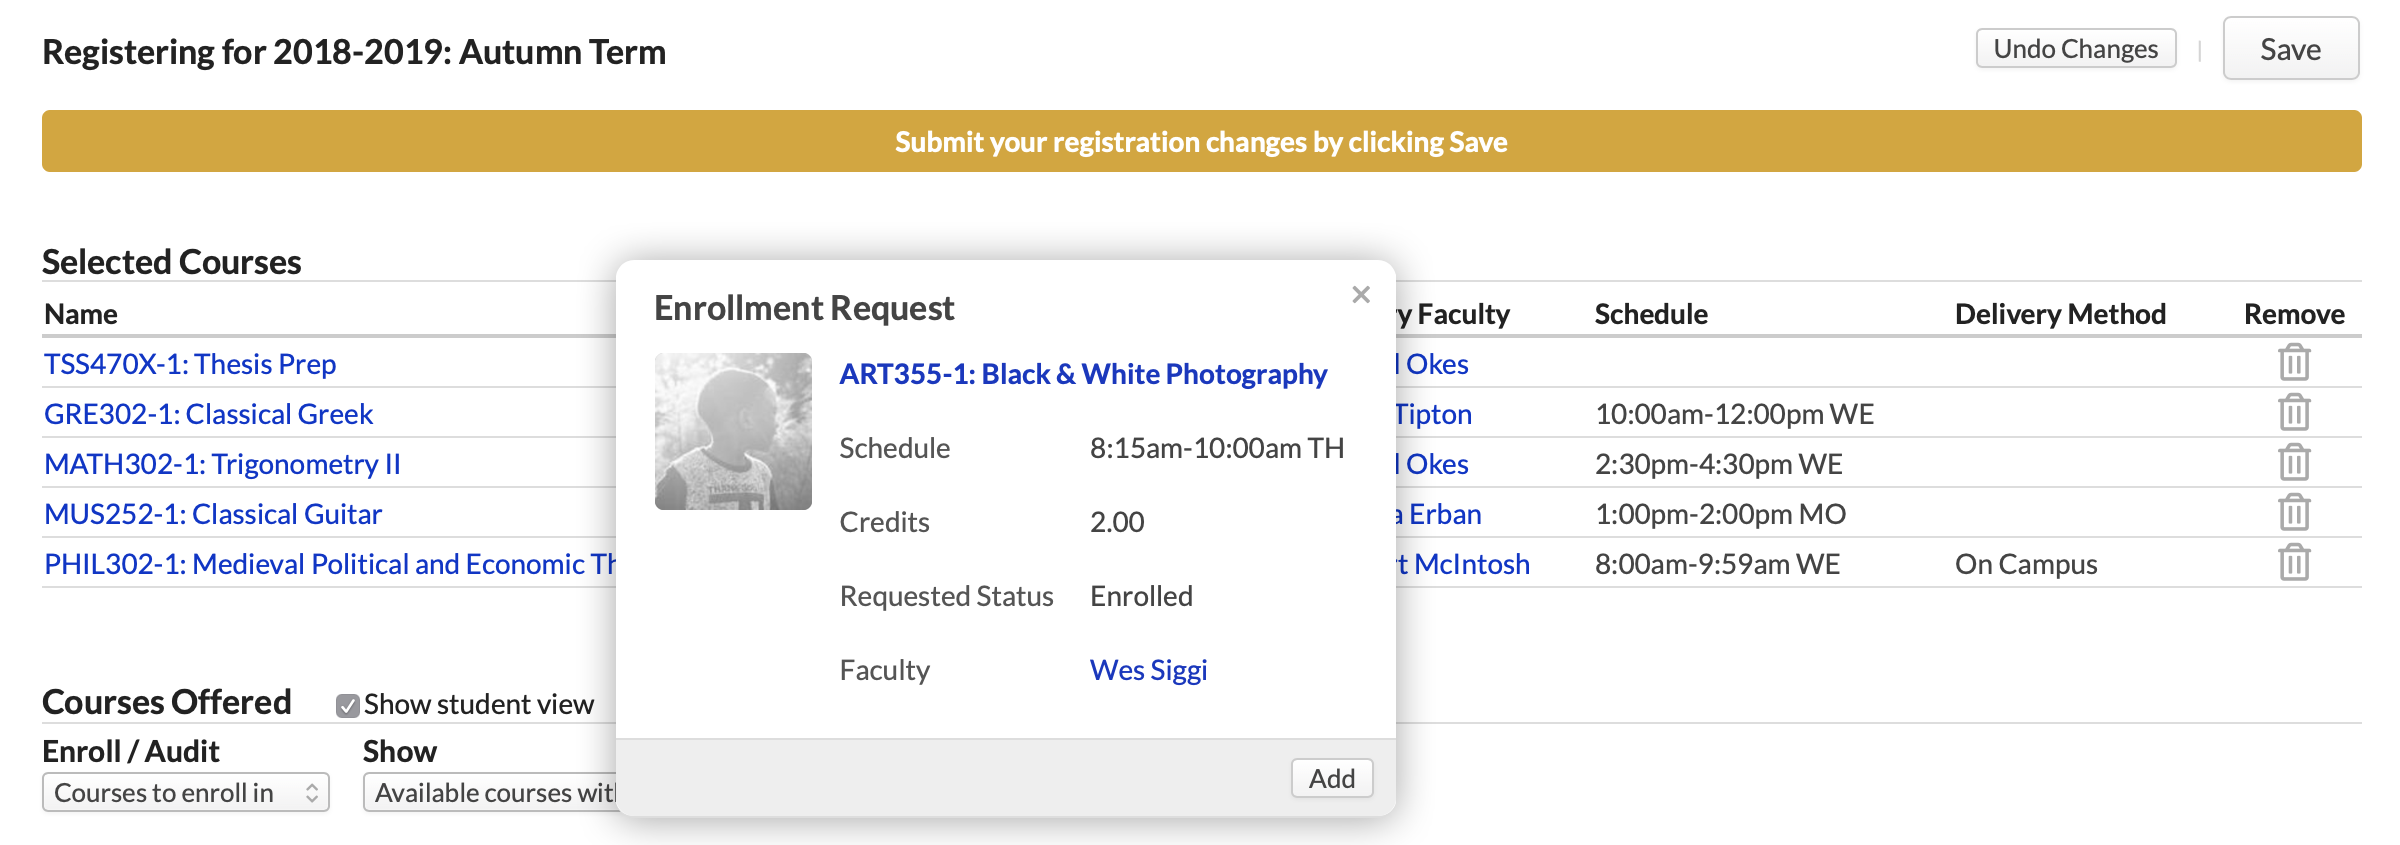Click faculty name McIntosh
Image resolution: width=2400 pixels, height=845 pixels.
(1470, 564)
